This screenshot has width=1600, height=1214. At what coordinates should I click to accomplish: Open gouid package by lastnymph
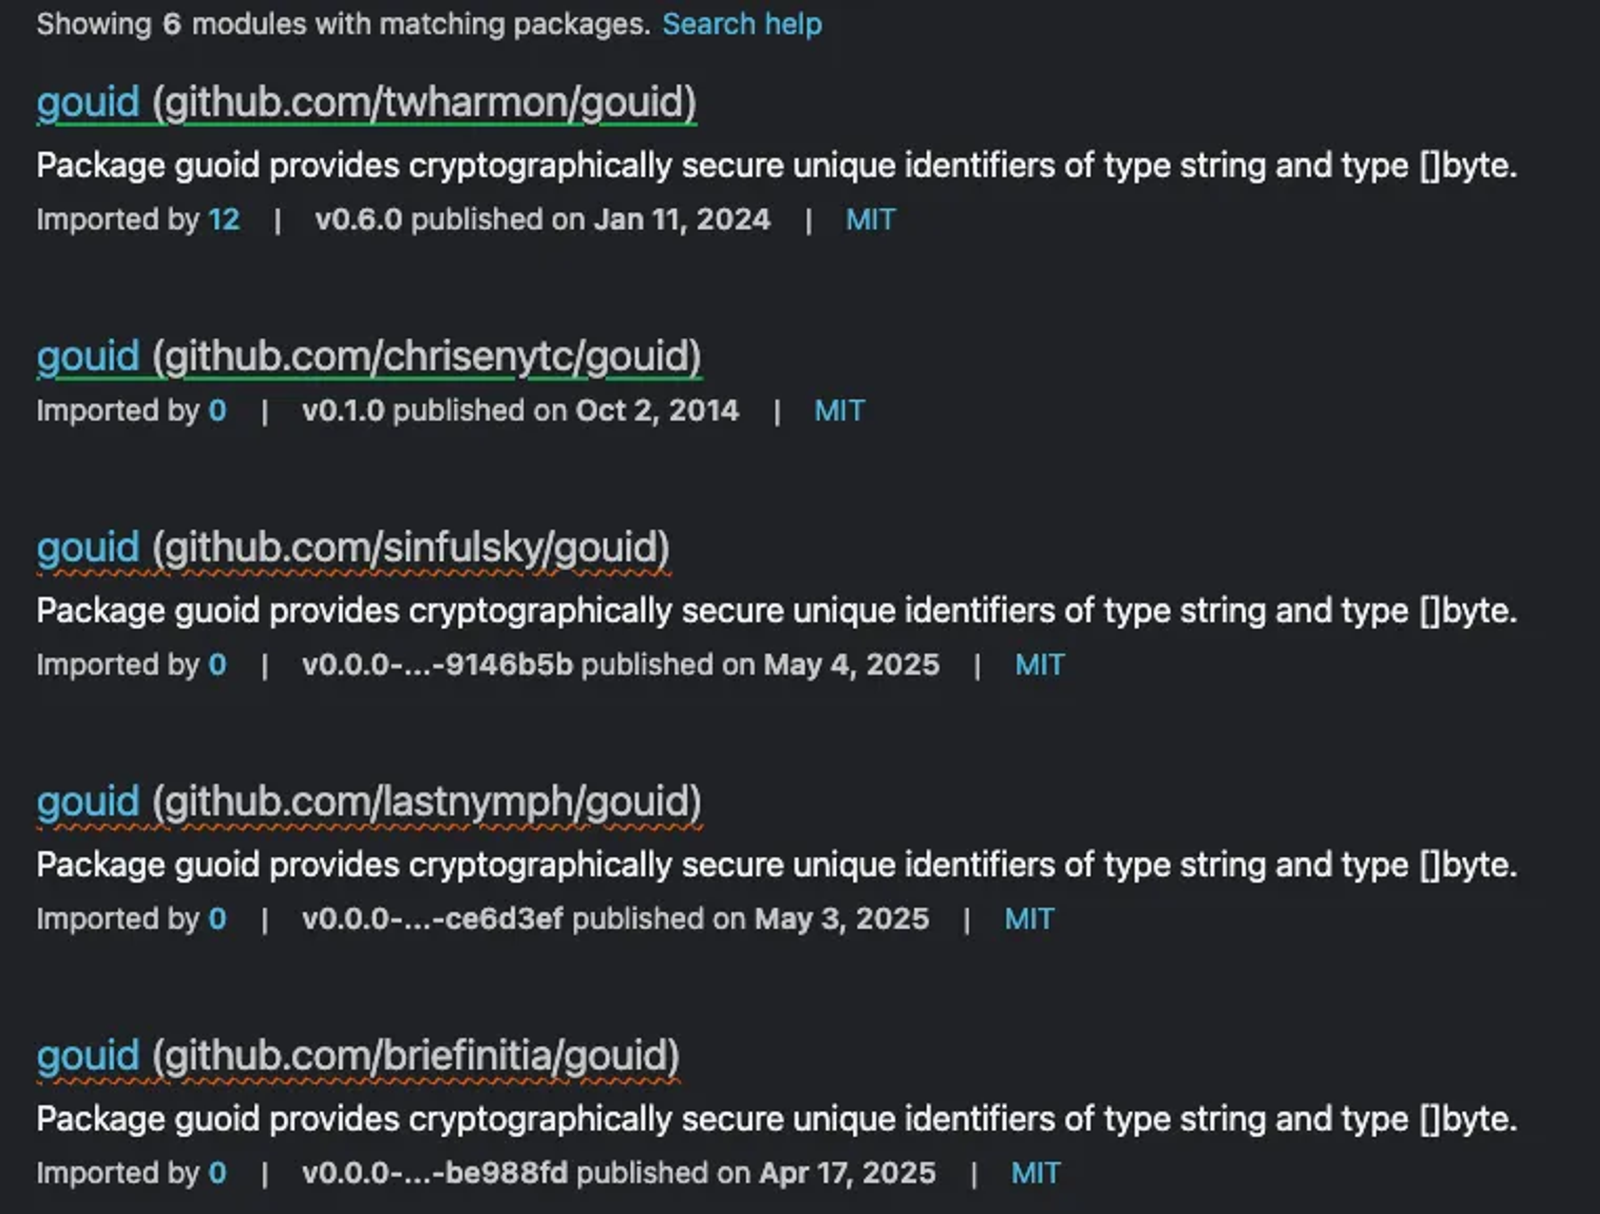click(369, 801)
